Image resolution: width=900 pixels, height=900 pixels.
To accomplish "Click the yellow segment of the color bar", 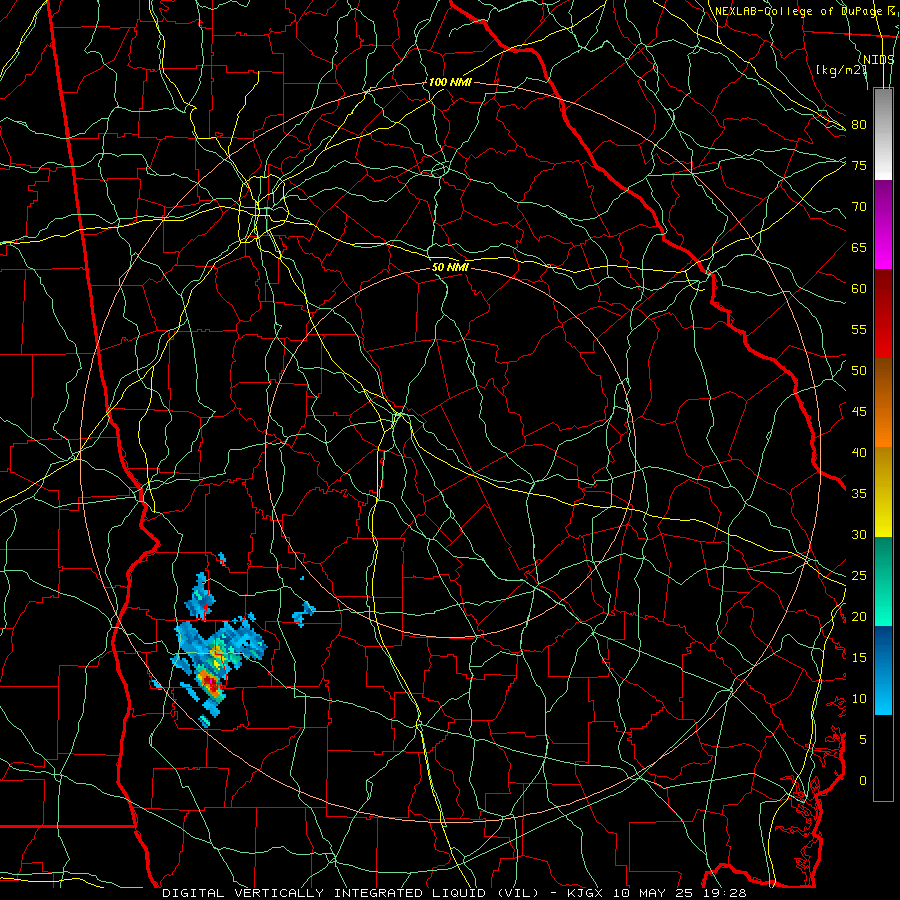I will (883, 492).
